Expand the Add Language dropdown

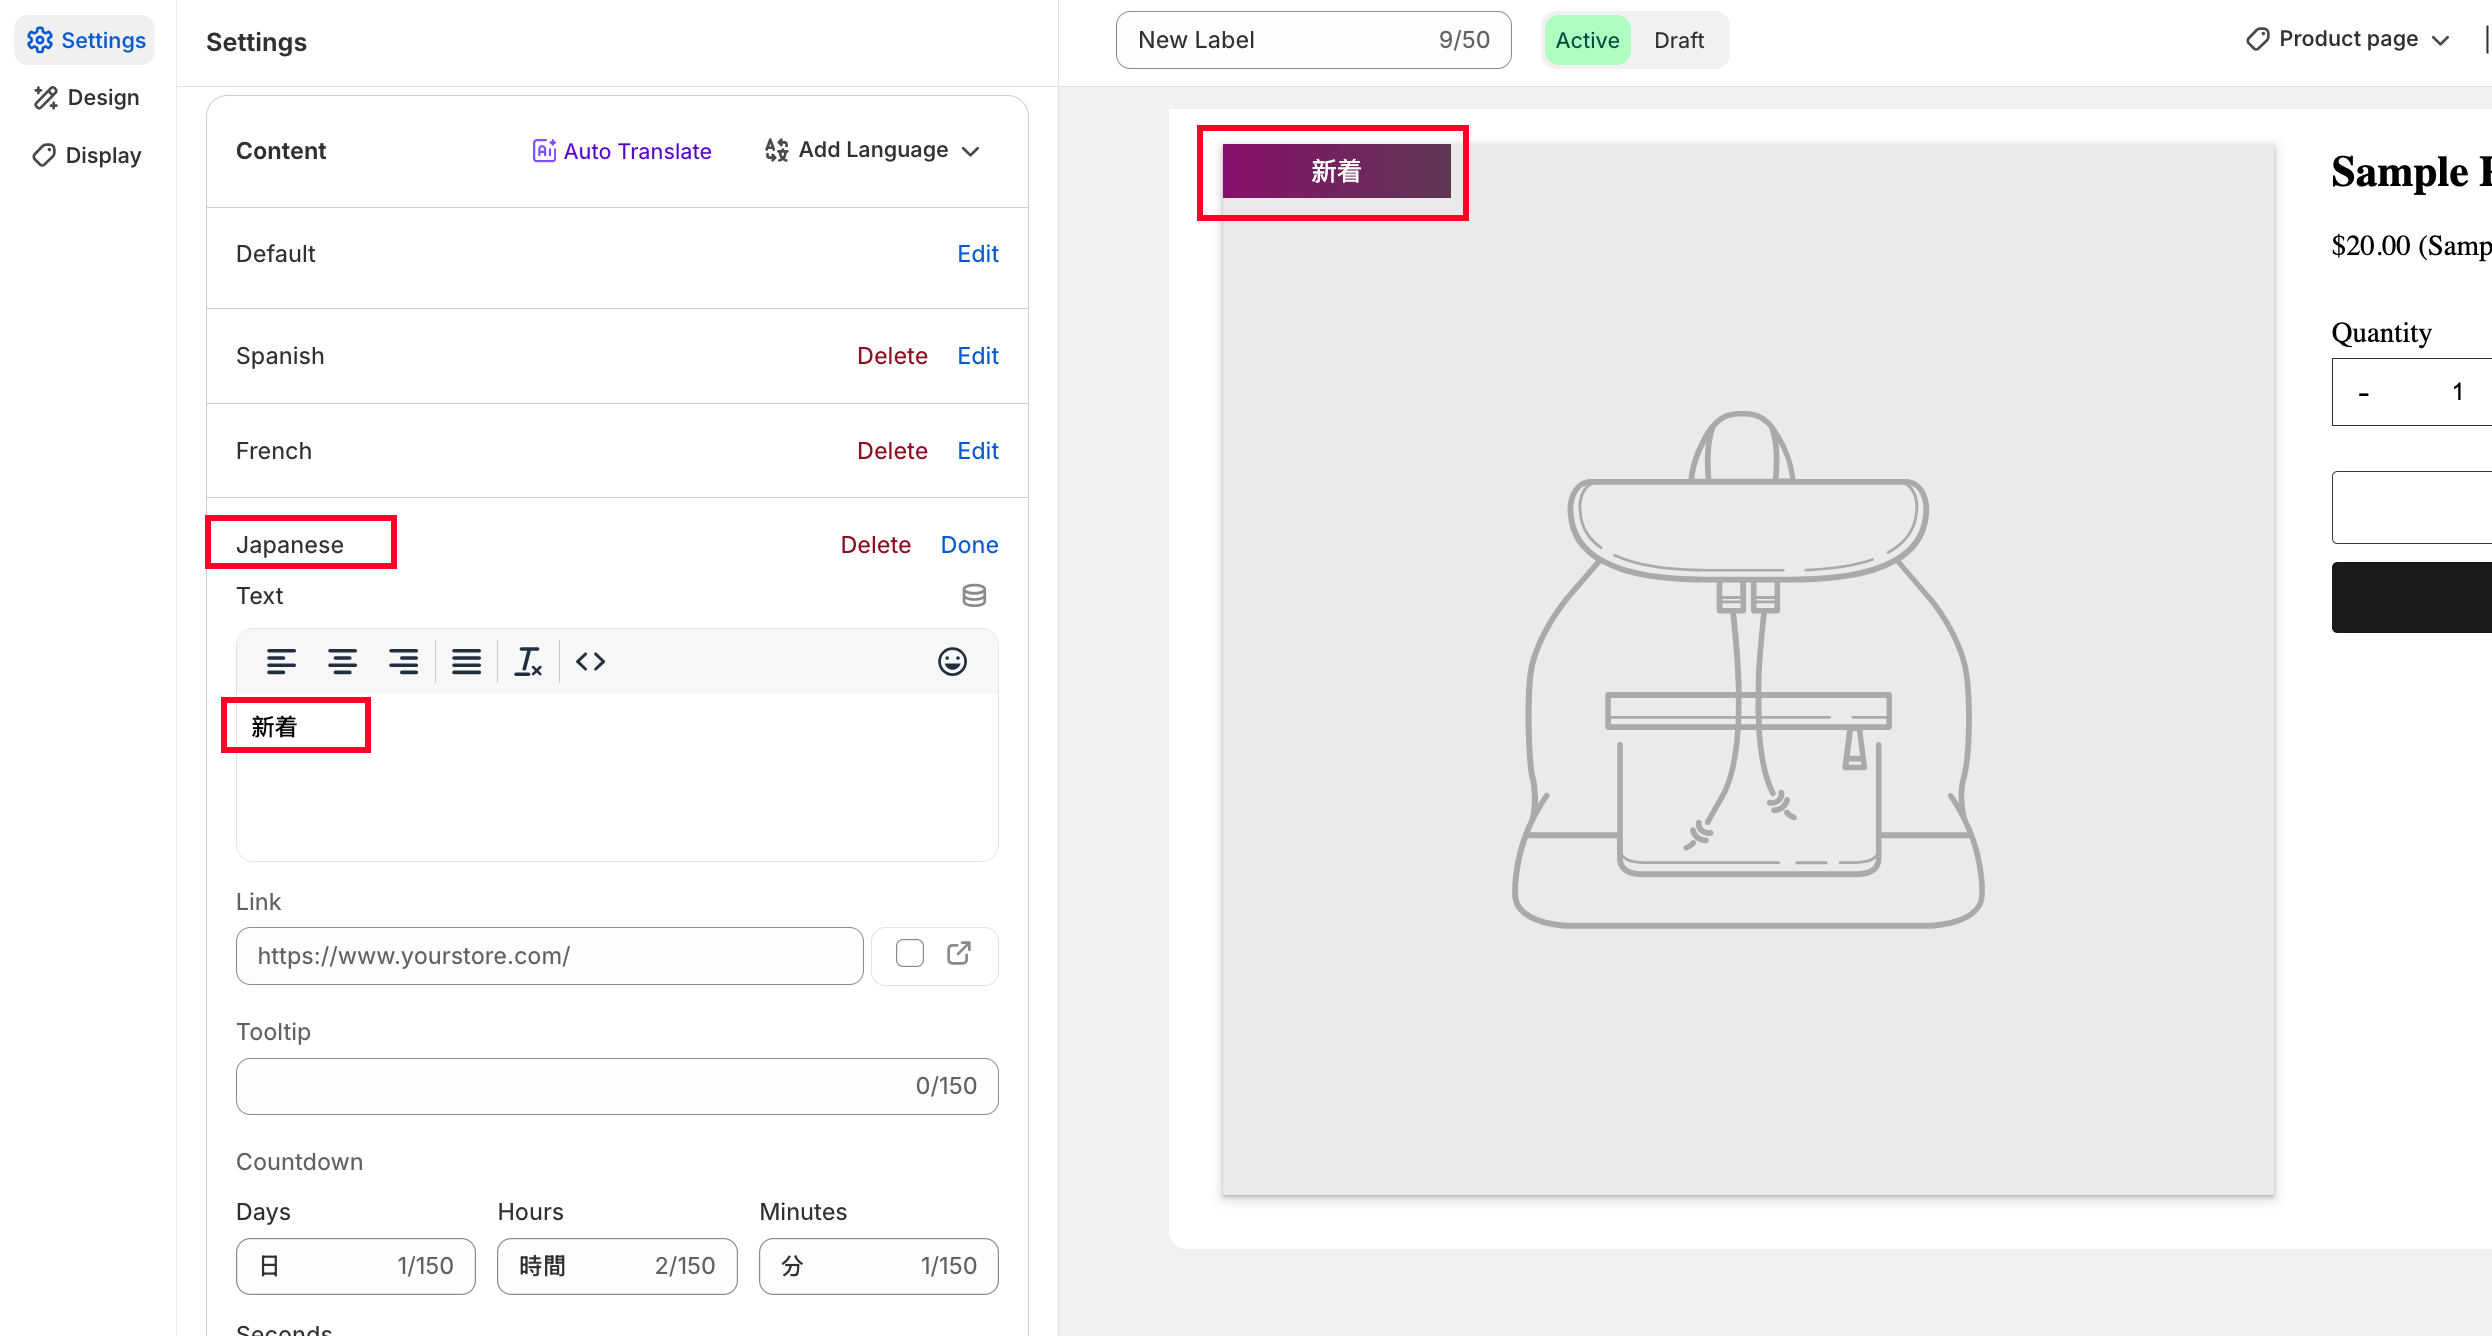tap(872, 150)
